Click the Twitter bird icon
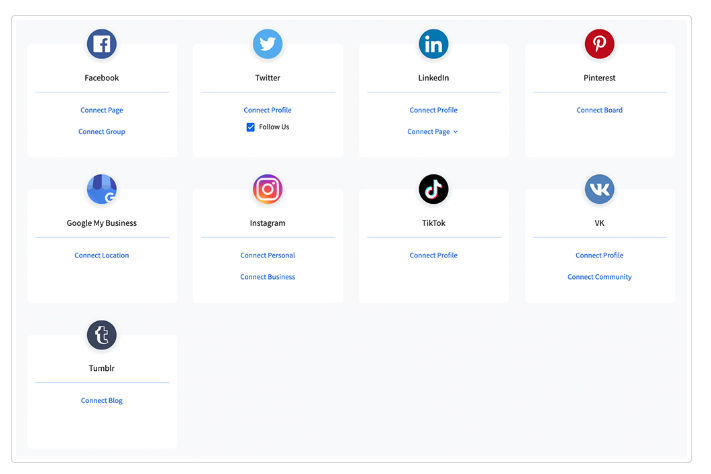The height and width of the screenshot is (474, 711). pos(268,44)
